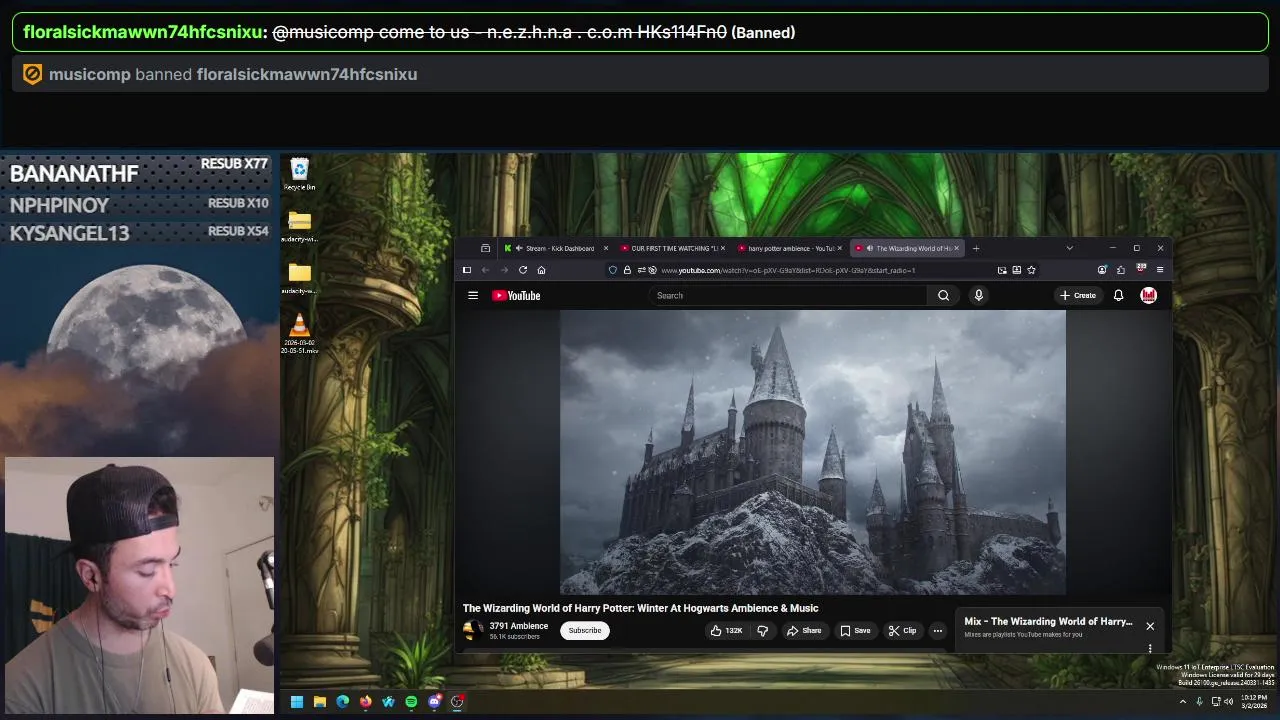This screenshot has width=1280, height=720.
Task: Open the Recycle Bin desktop icon
Action: [299, 174]
